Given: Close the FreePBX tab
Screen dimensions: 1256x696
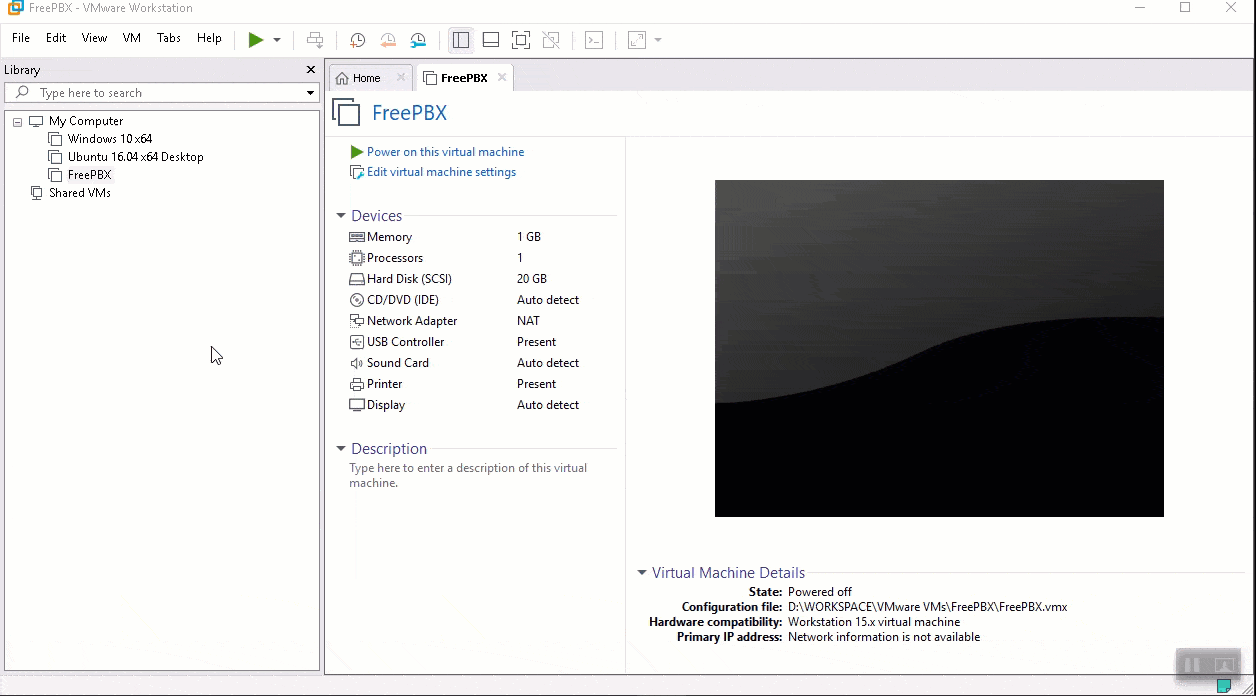Looking at the screenshot, I should [502, 77].
